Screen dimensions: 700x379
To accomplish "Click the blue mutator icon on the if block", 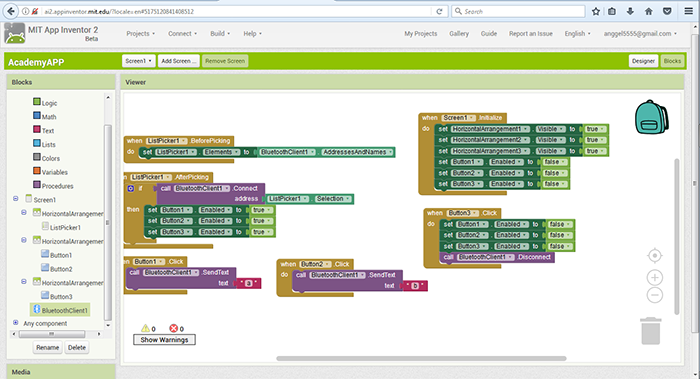I will (131, 188).
